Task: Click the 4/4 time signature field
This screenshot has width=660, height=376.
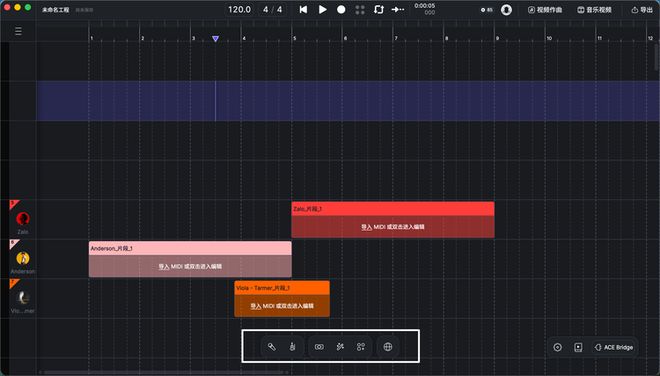Action: (272, 9)
